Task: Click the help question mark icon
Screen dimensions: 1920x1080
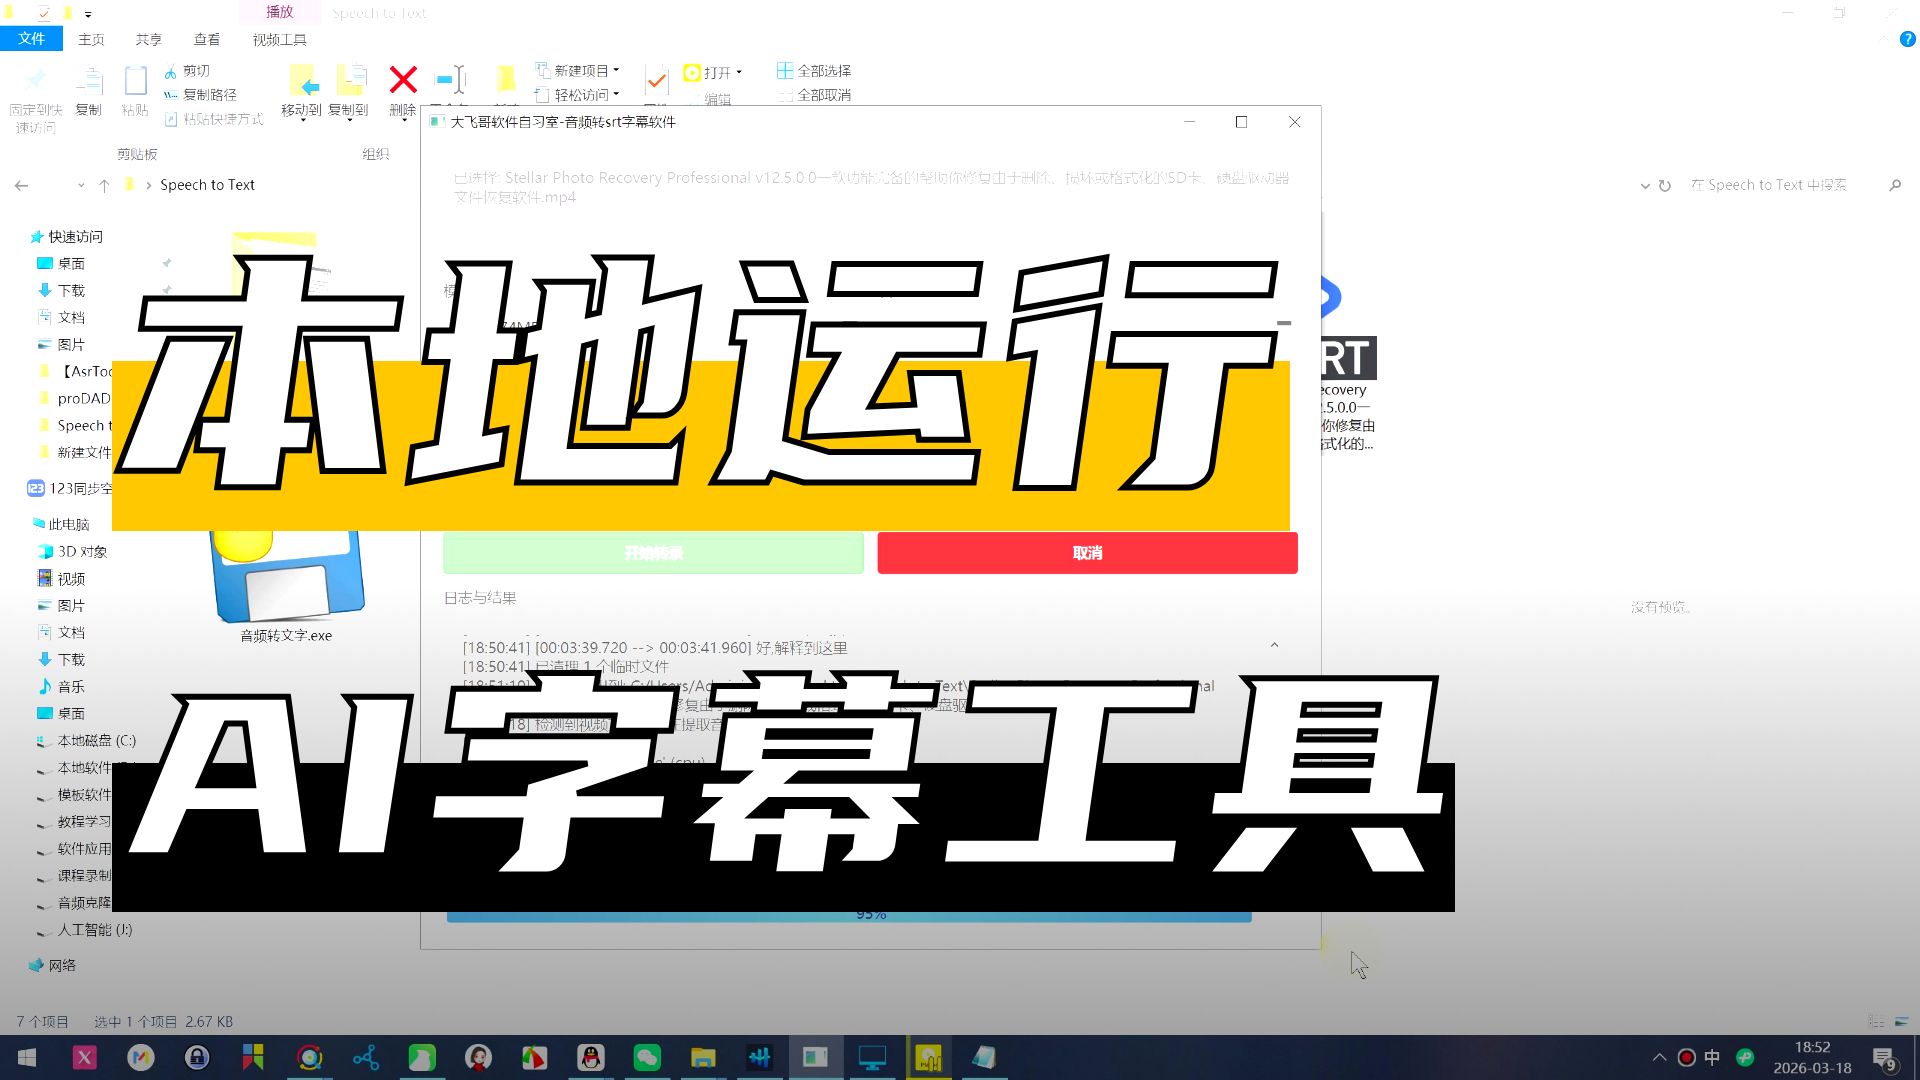Action: tap(1907, 39)
